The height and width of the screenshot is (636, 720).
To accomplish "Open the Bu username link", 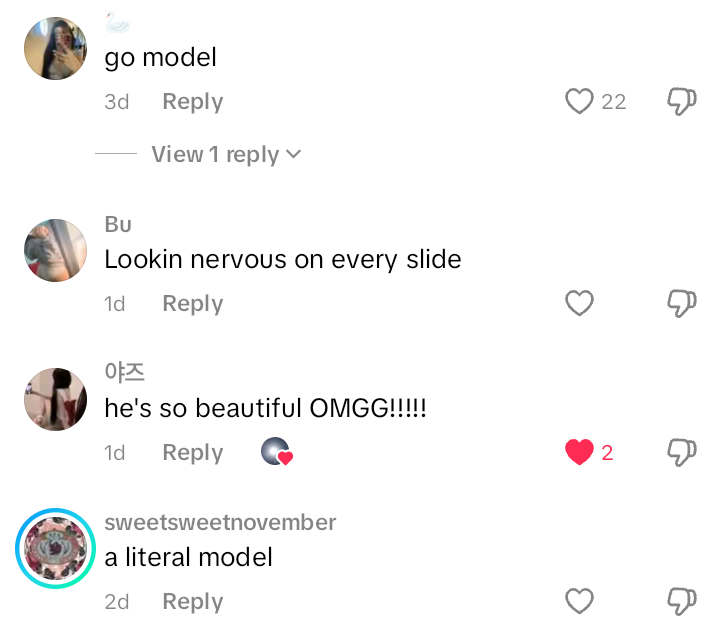I will coord(118,225).
